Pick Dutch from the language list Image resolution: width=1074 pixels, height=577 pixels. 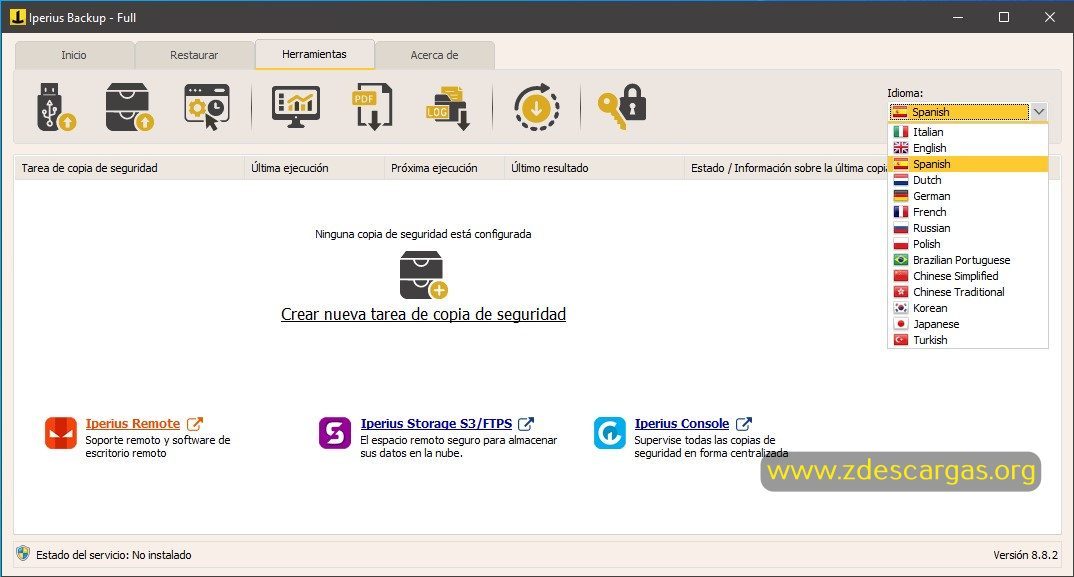(x=968, y=180)
